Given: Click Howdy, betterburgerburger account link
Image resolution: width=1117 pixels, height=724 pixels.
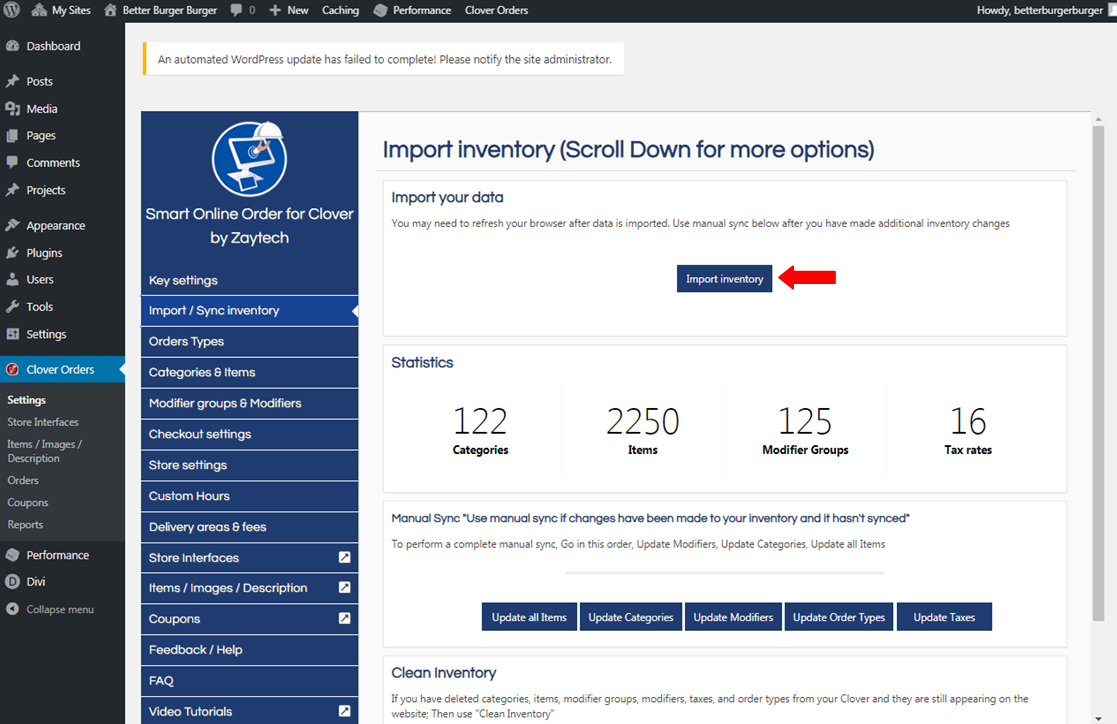Looking at the screenshot, I should pyautogui.click(x=1039, y=10).
